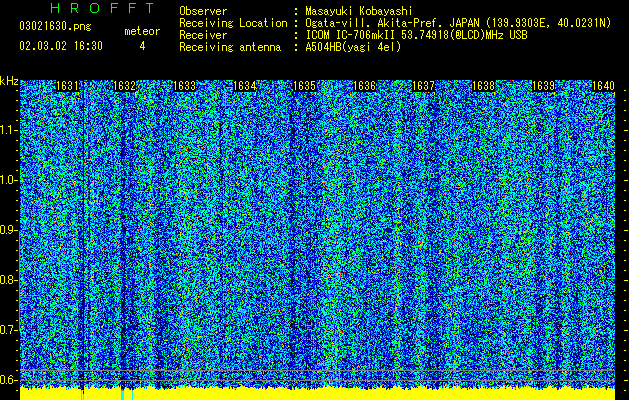
Task: Click the 1639 time marker
Action: [543, 86]
